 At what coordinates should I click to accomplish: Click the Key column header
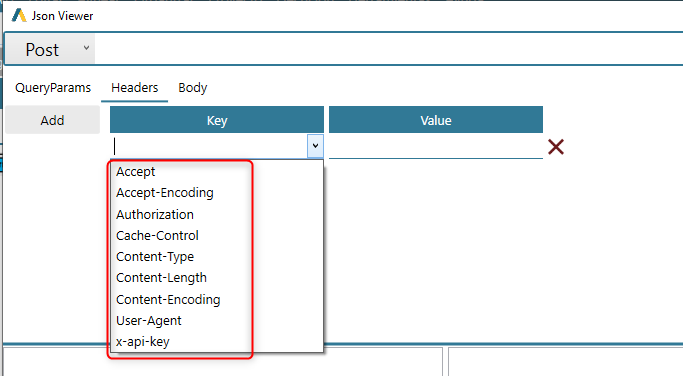(217, 120)
